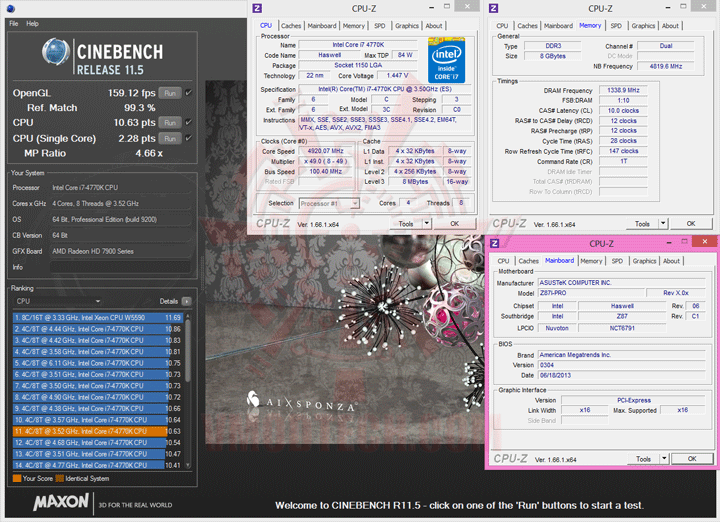
Task: Close the Mainboard CPU-Z window
Action: pyautogui.click(x=704, y=241)
